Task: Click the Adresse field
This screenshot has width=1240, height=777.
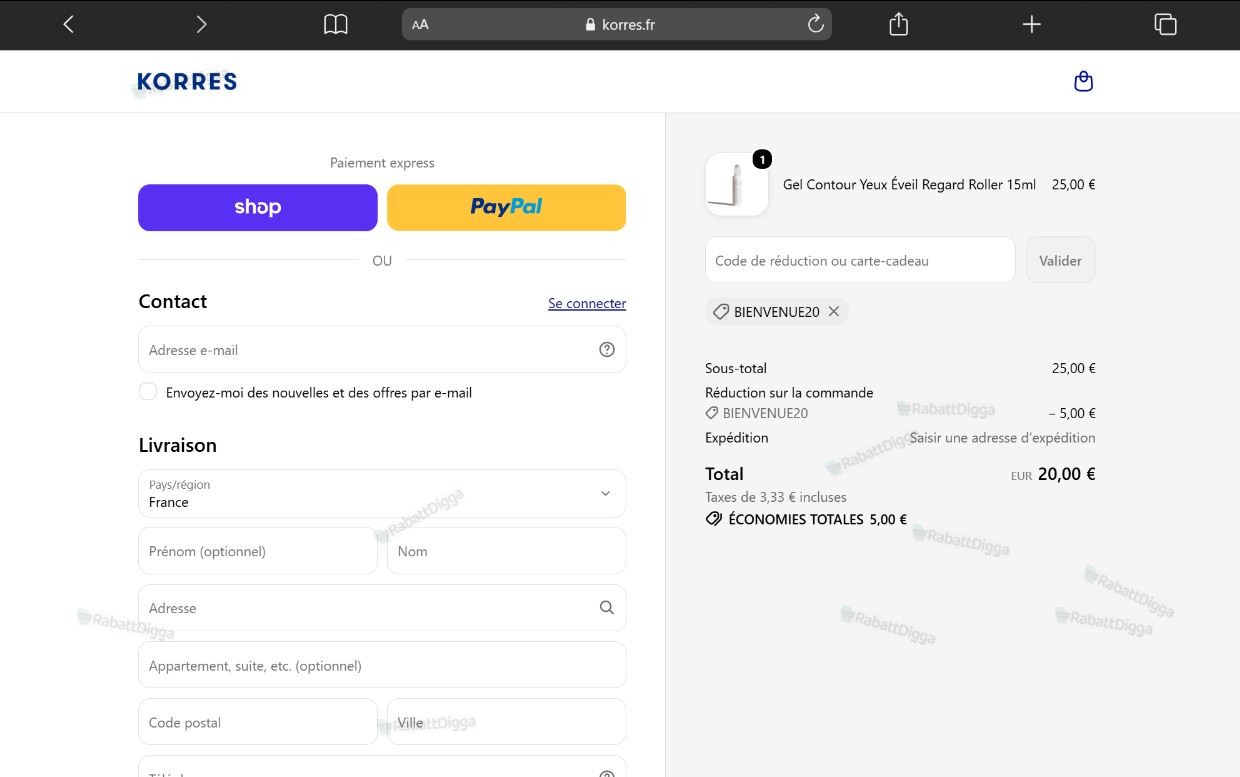Action: [x=382, y=608]
